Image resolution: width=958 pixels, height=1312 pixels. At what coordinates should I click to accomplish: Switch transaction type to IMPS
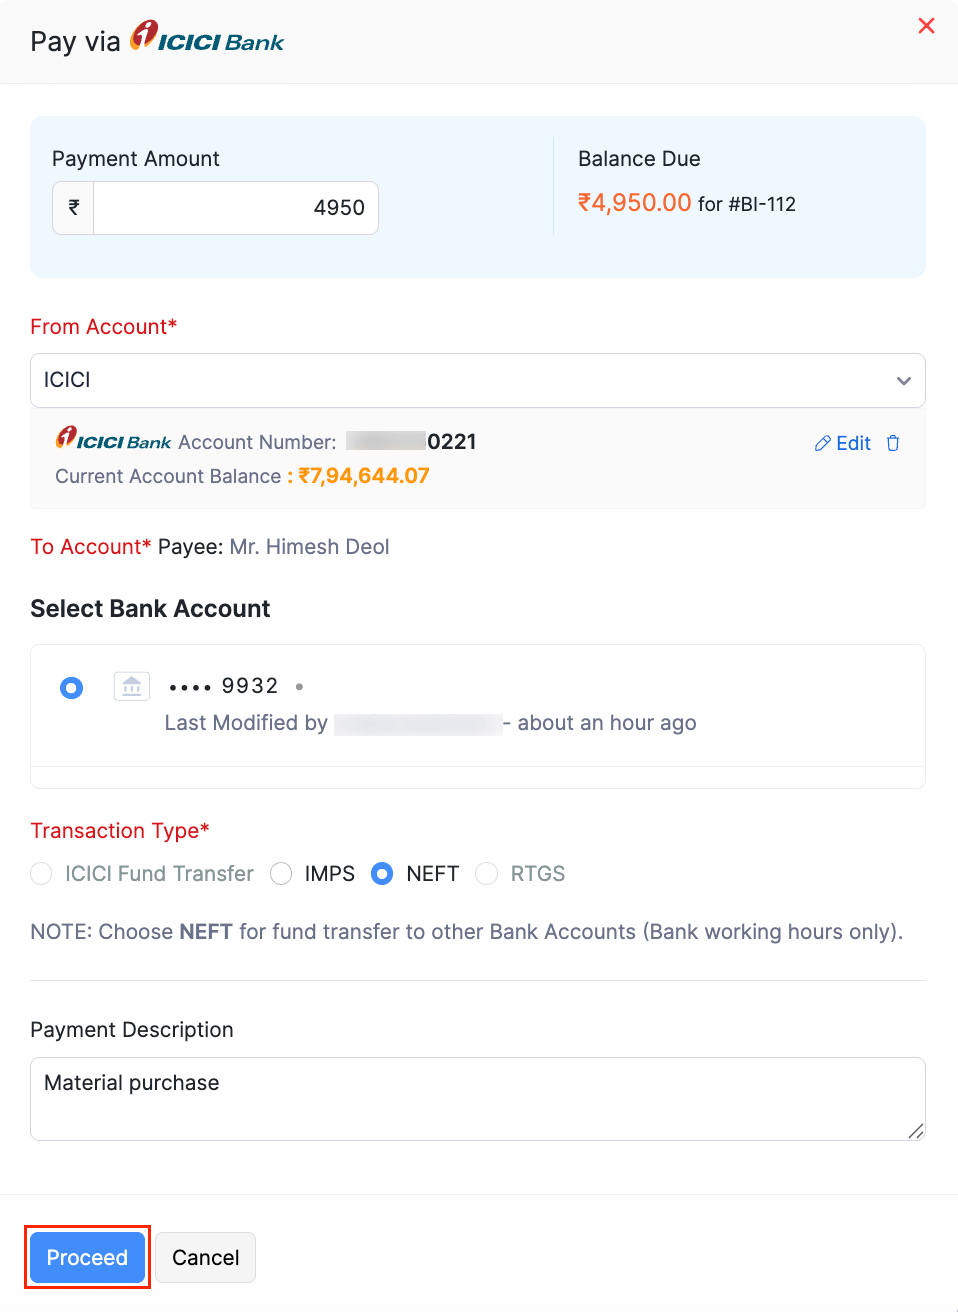pyautogui.click(x=281, y=873)
